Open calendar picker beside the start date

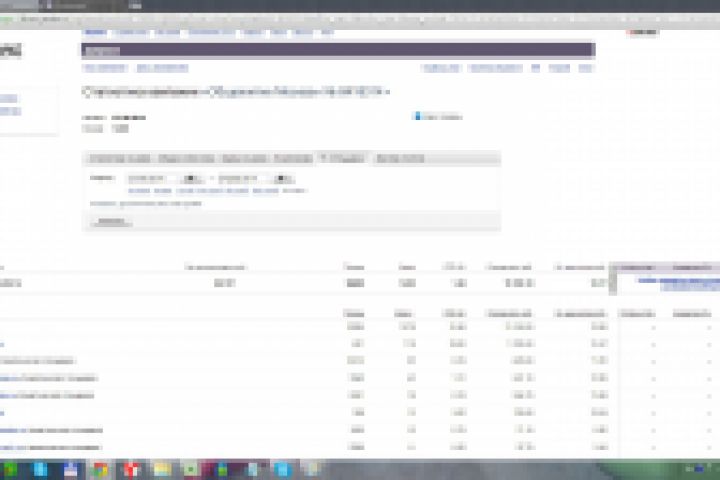pyautogui.click(x=192, y=178)
